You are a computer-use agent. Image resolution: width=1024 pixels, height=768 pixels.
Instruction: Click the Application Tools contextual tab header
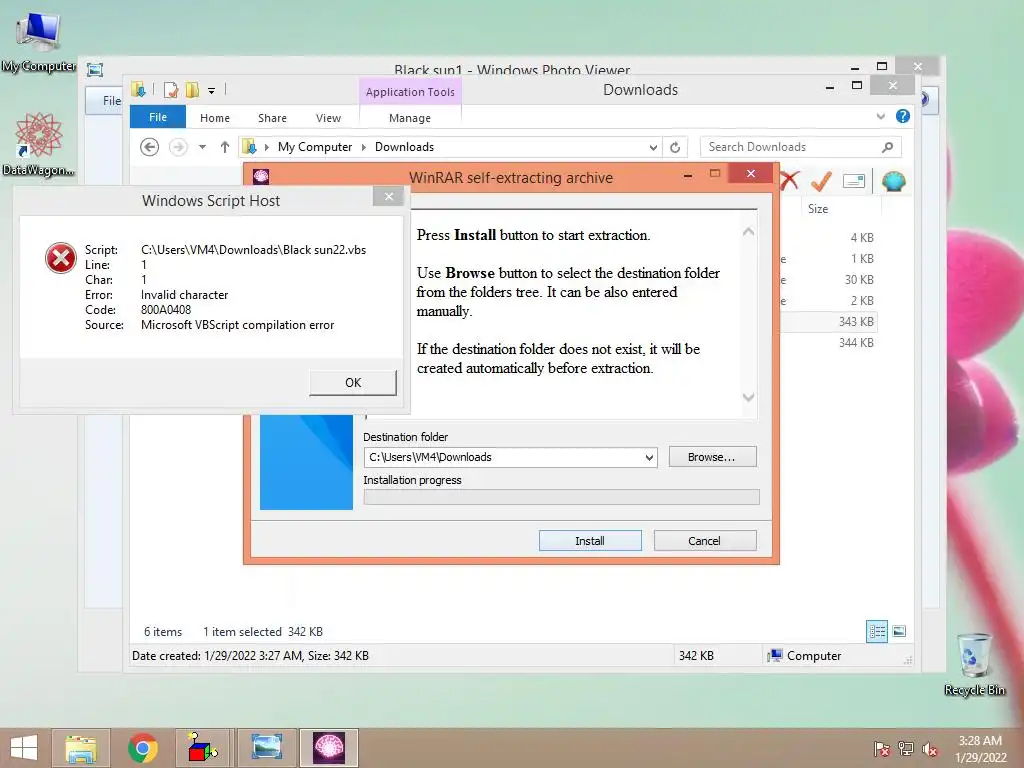tap(410, 92)
